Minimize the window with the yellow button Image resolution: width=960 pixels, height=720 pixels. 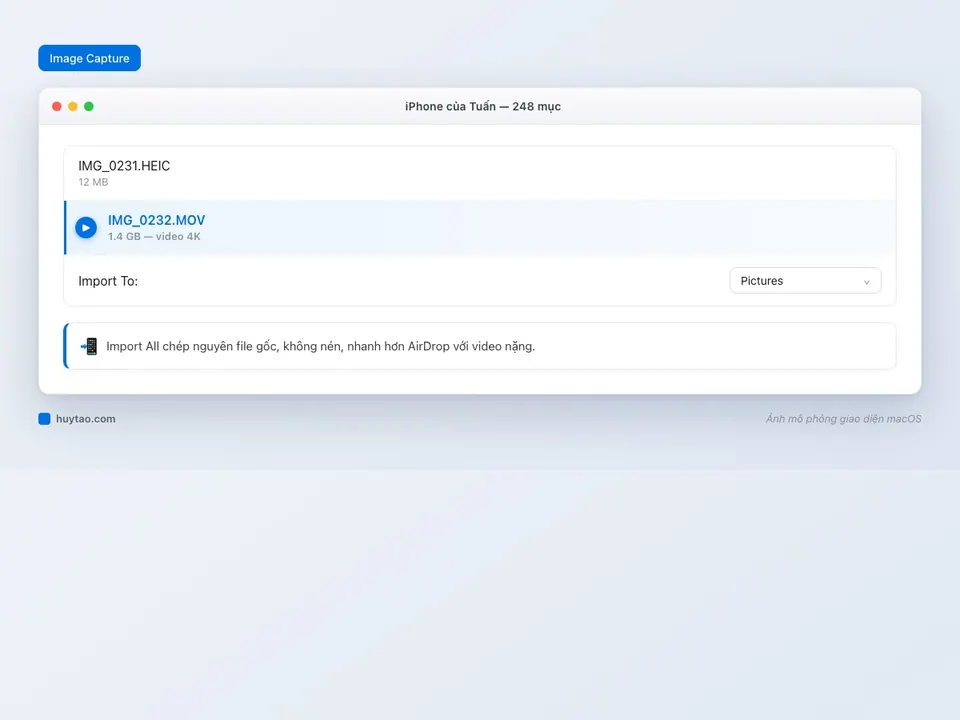pyautogui.click(x=73, y=107)
